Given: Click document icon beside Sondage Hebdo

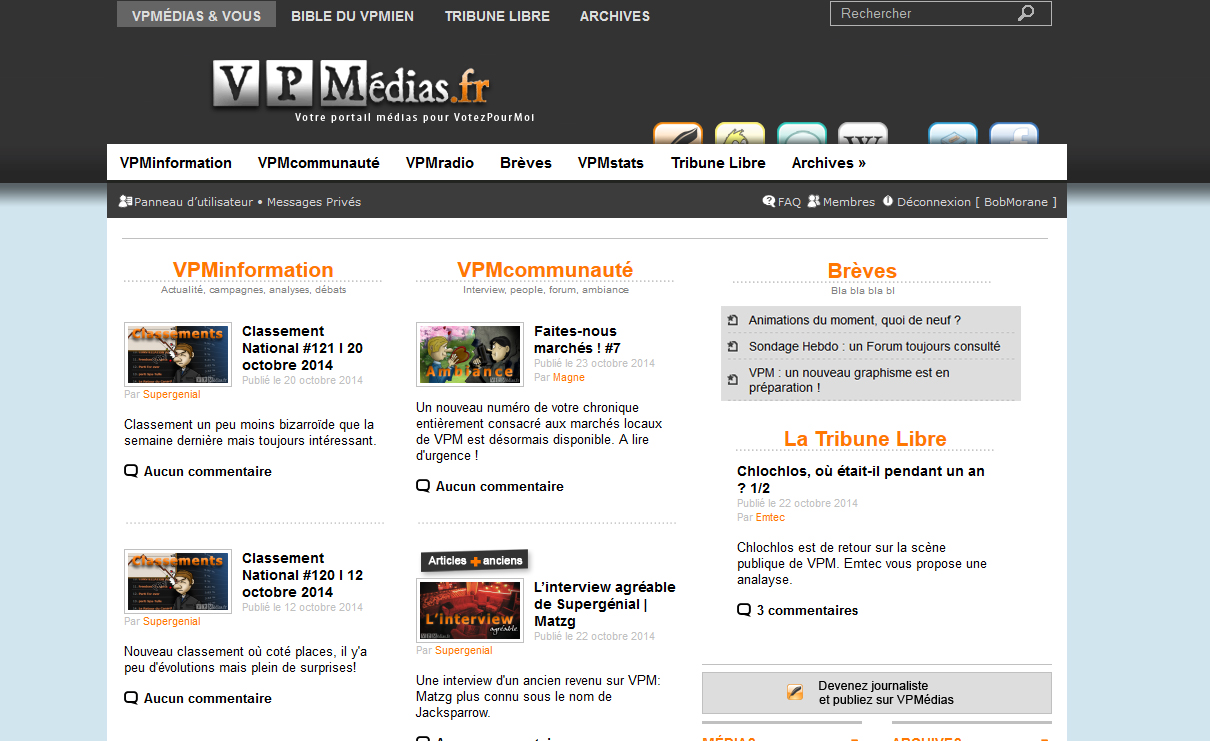Looking at the screenshot, I should click(x=733, y=346).
